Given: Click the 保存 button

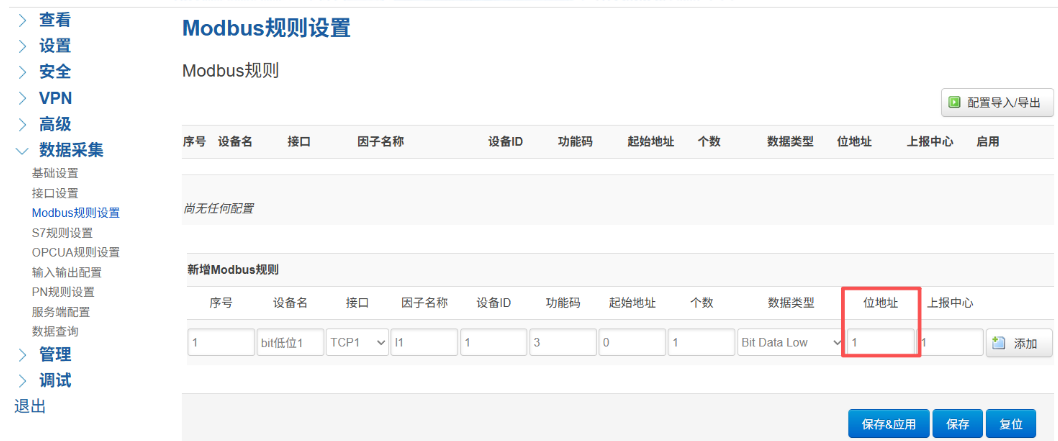Looking at the screenshot, I should coord(957,424).
